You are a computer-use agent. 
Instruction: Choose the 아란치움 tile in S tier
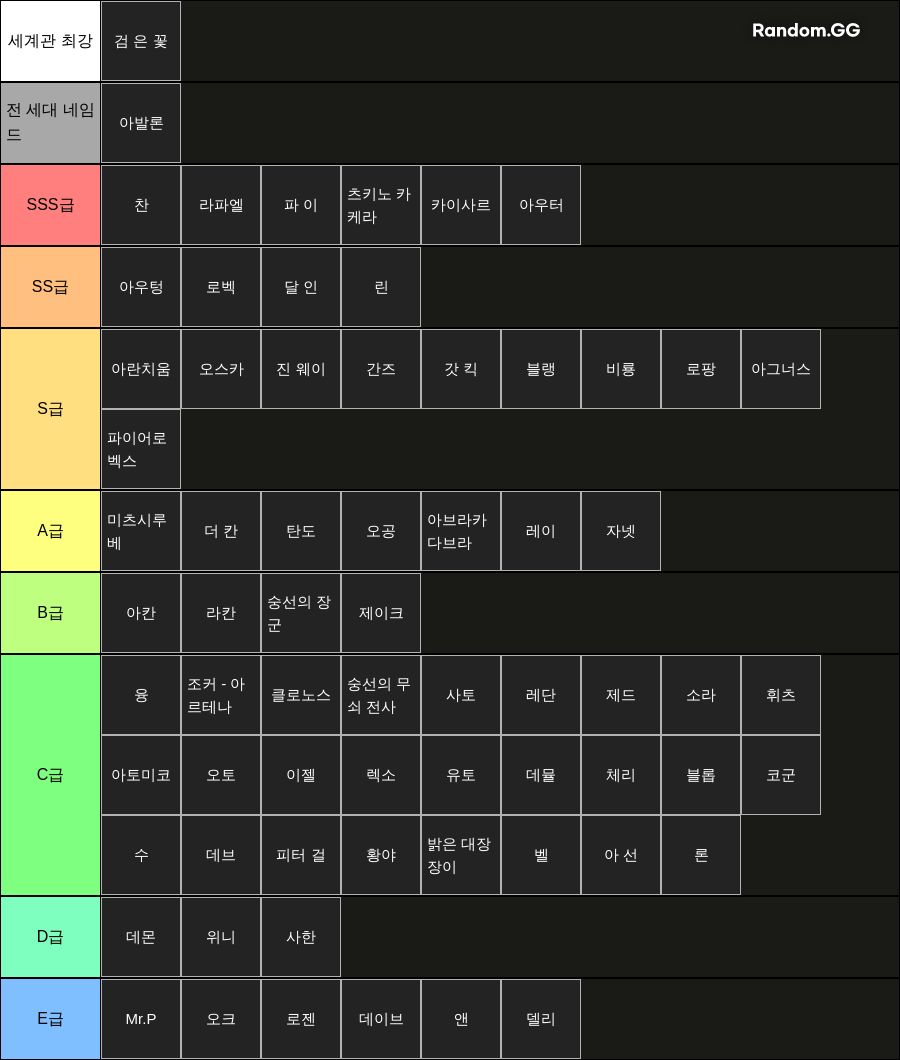pos(141,369)
